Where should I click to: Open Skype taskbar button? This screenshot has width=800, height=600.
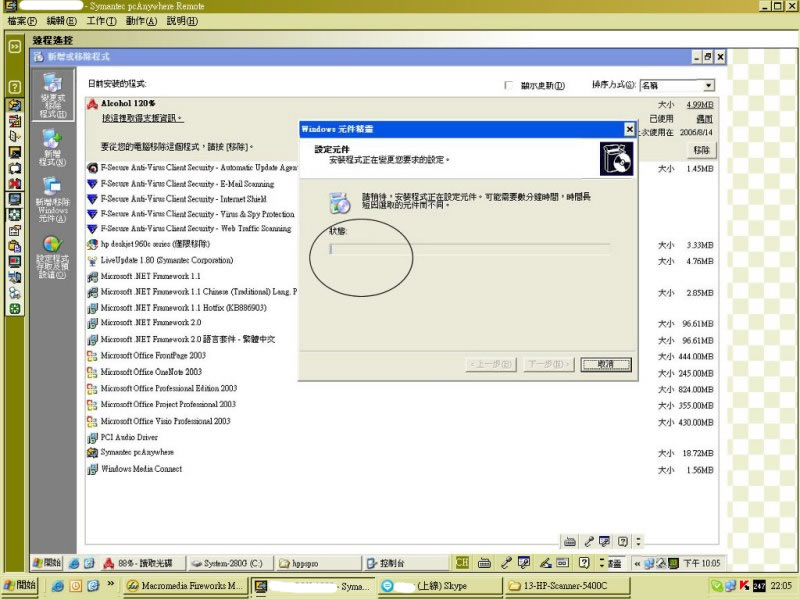coord(439,586)
